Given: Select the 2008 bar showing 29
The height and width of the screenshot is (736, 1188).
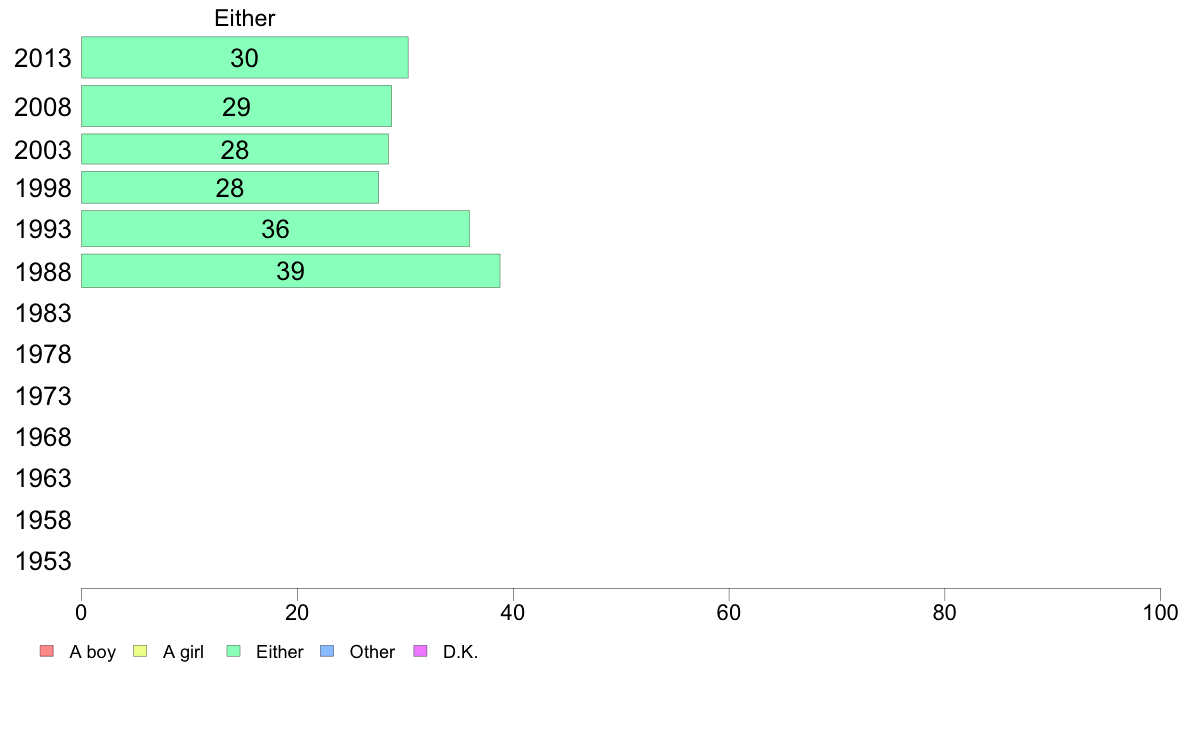Looking at the screenshot, I should click(x=236, y=106).
